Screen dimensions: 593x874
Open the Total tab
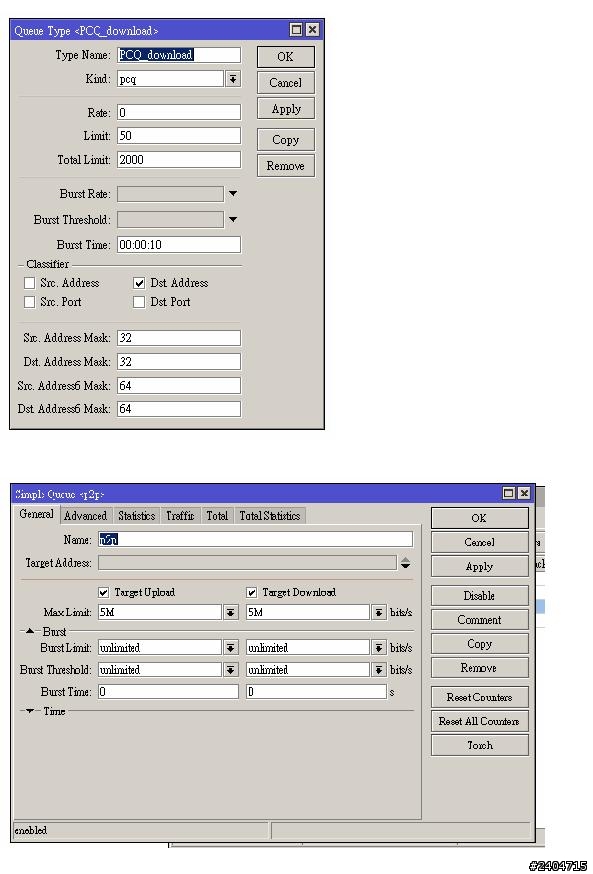coord(217,516)
